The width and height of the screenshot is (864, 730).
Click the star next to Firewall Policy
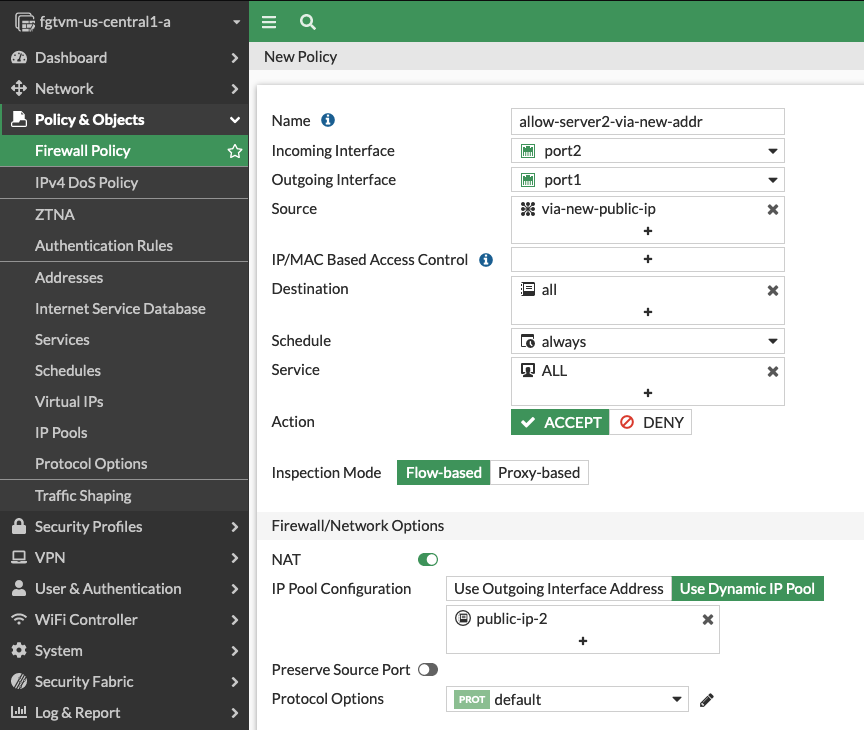click(233, 150)
